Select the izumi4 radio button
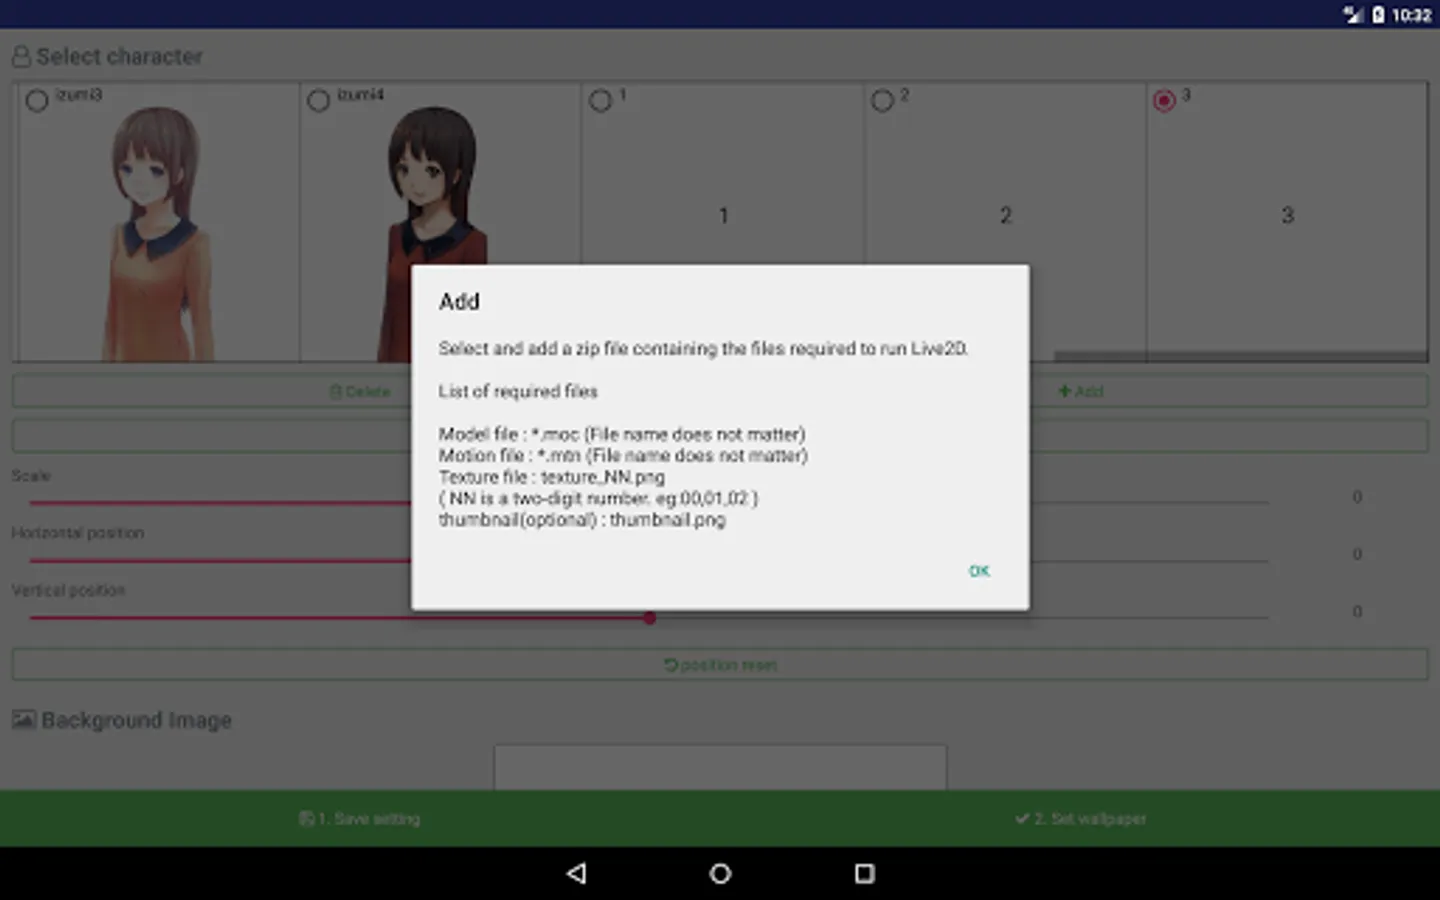1440x900 pixels. (x=318, y=100)
